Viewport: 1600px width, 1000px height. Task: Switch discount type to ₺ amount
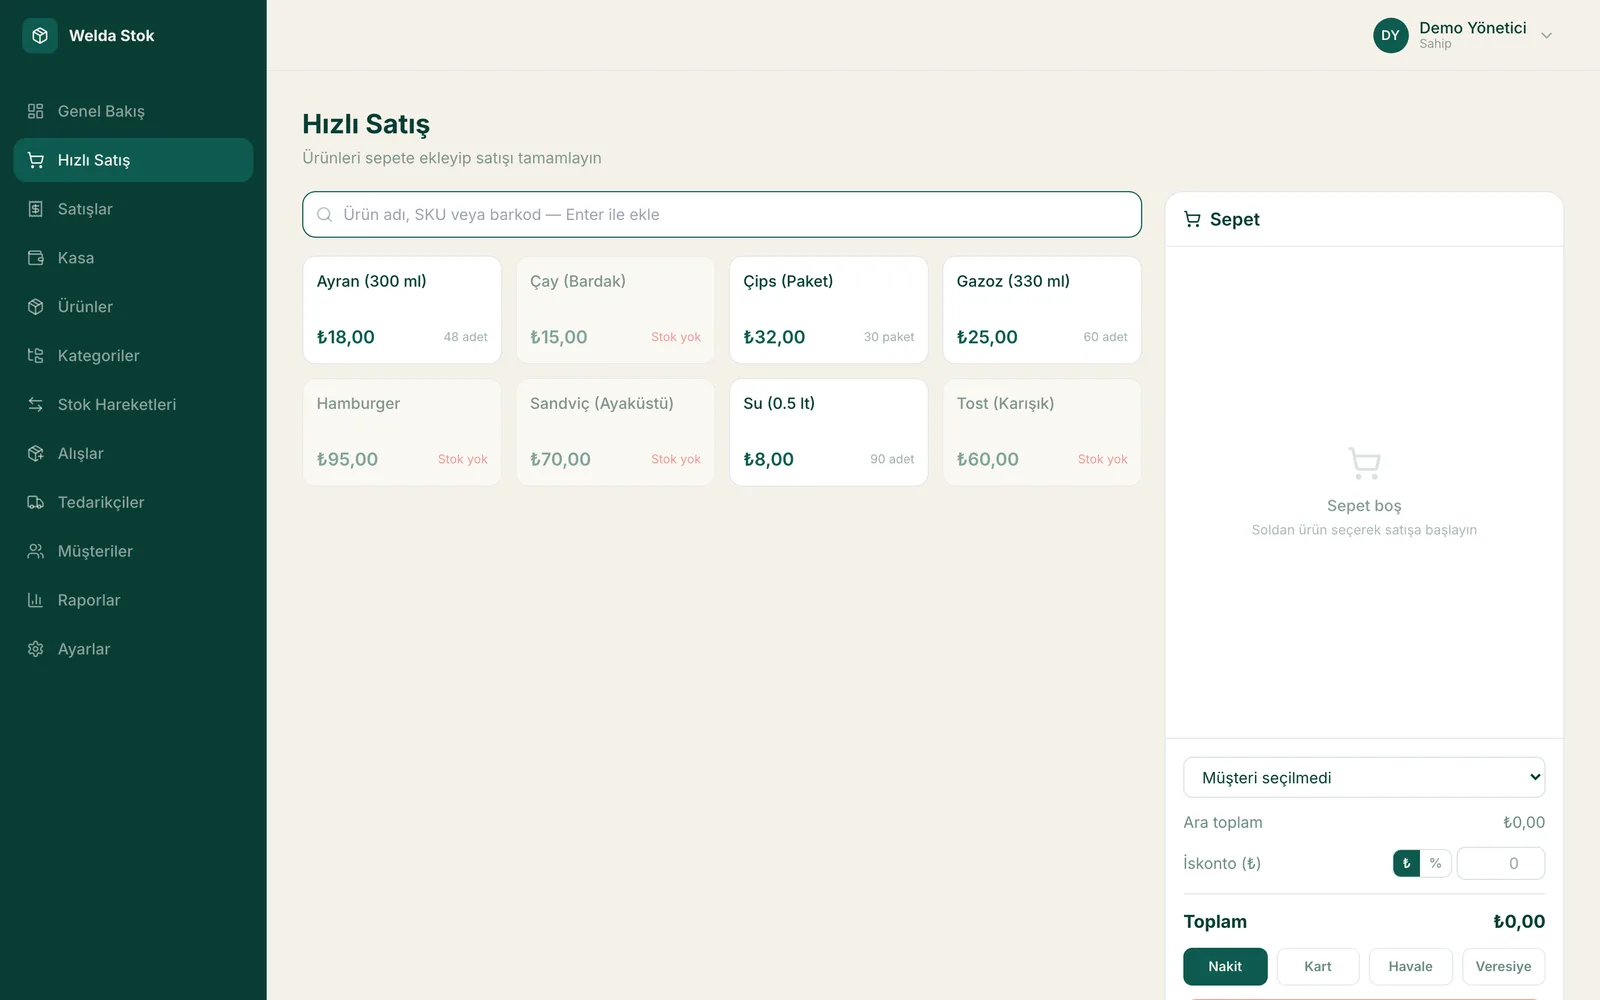pyautogui.click(x=1406, y=863)
